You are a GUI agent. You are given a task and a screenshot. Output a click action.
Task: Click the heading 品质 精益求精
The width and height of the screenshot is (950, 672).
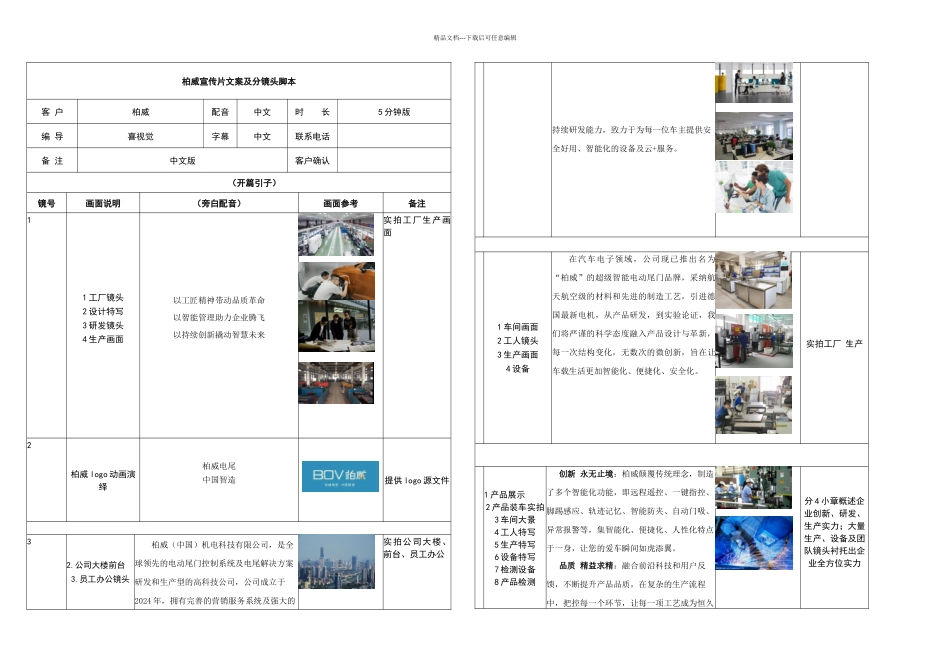click(585, 565)
